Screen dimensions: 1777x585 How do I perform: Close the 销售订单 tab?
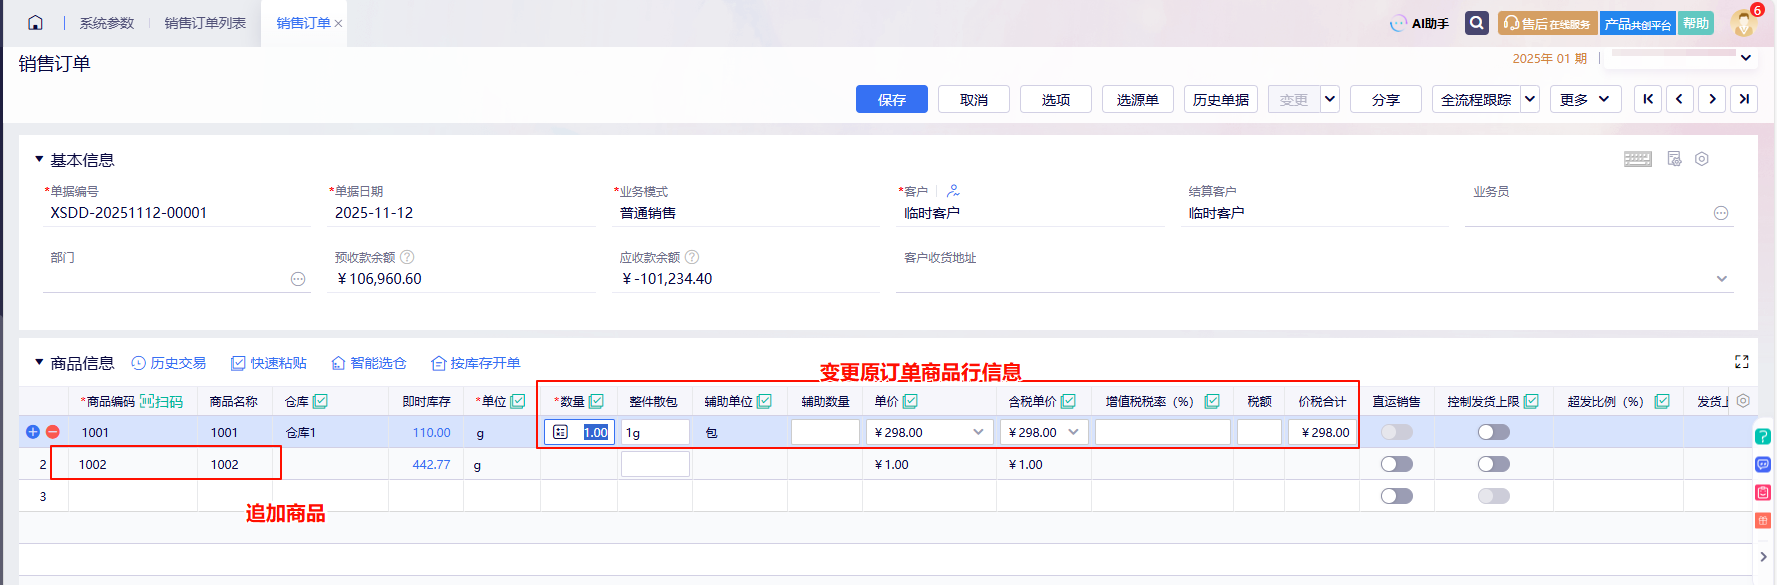(338, 24)
